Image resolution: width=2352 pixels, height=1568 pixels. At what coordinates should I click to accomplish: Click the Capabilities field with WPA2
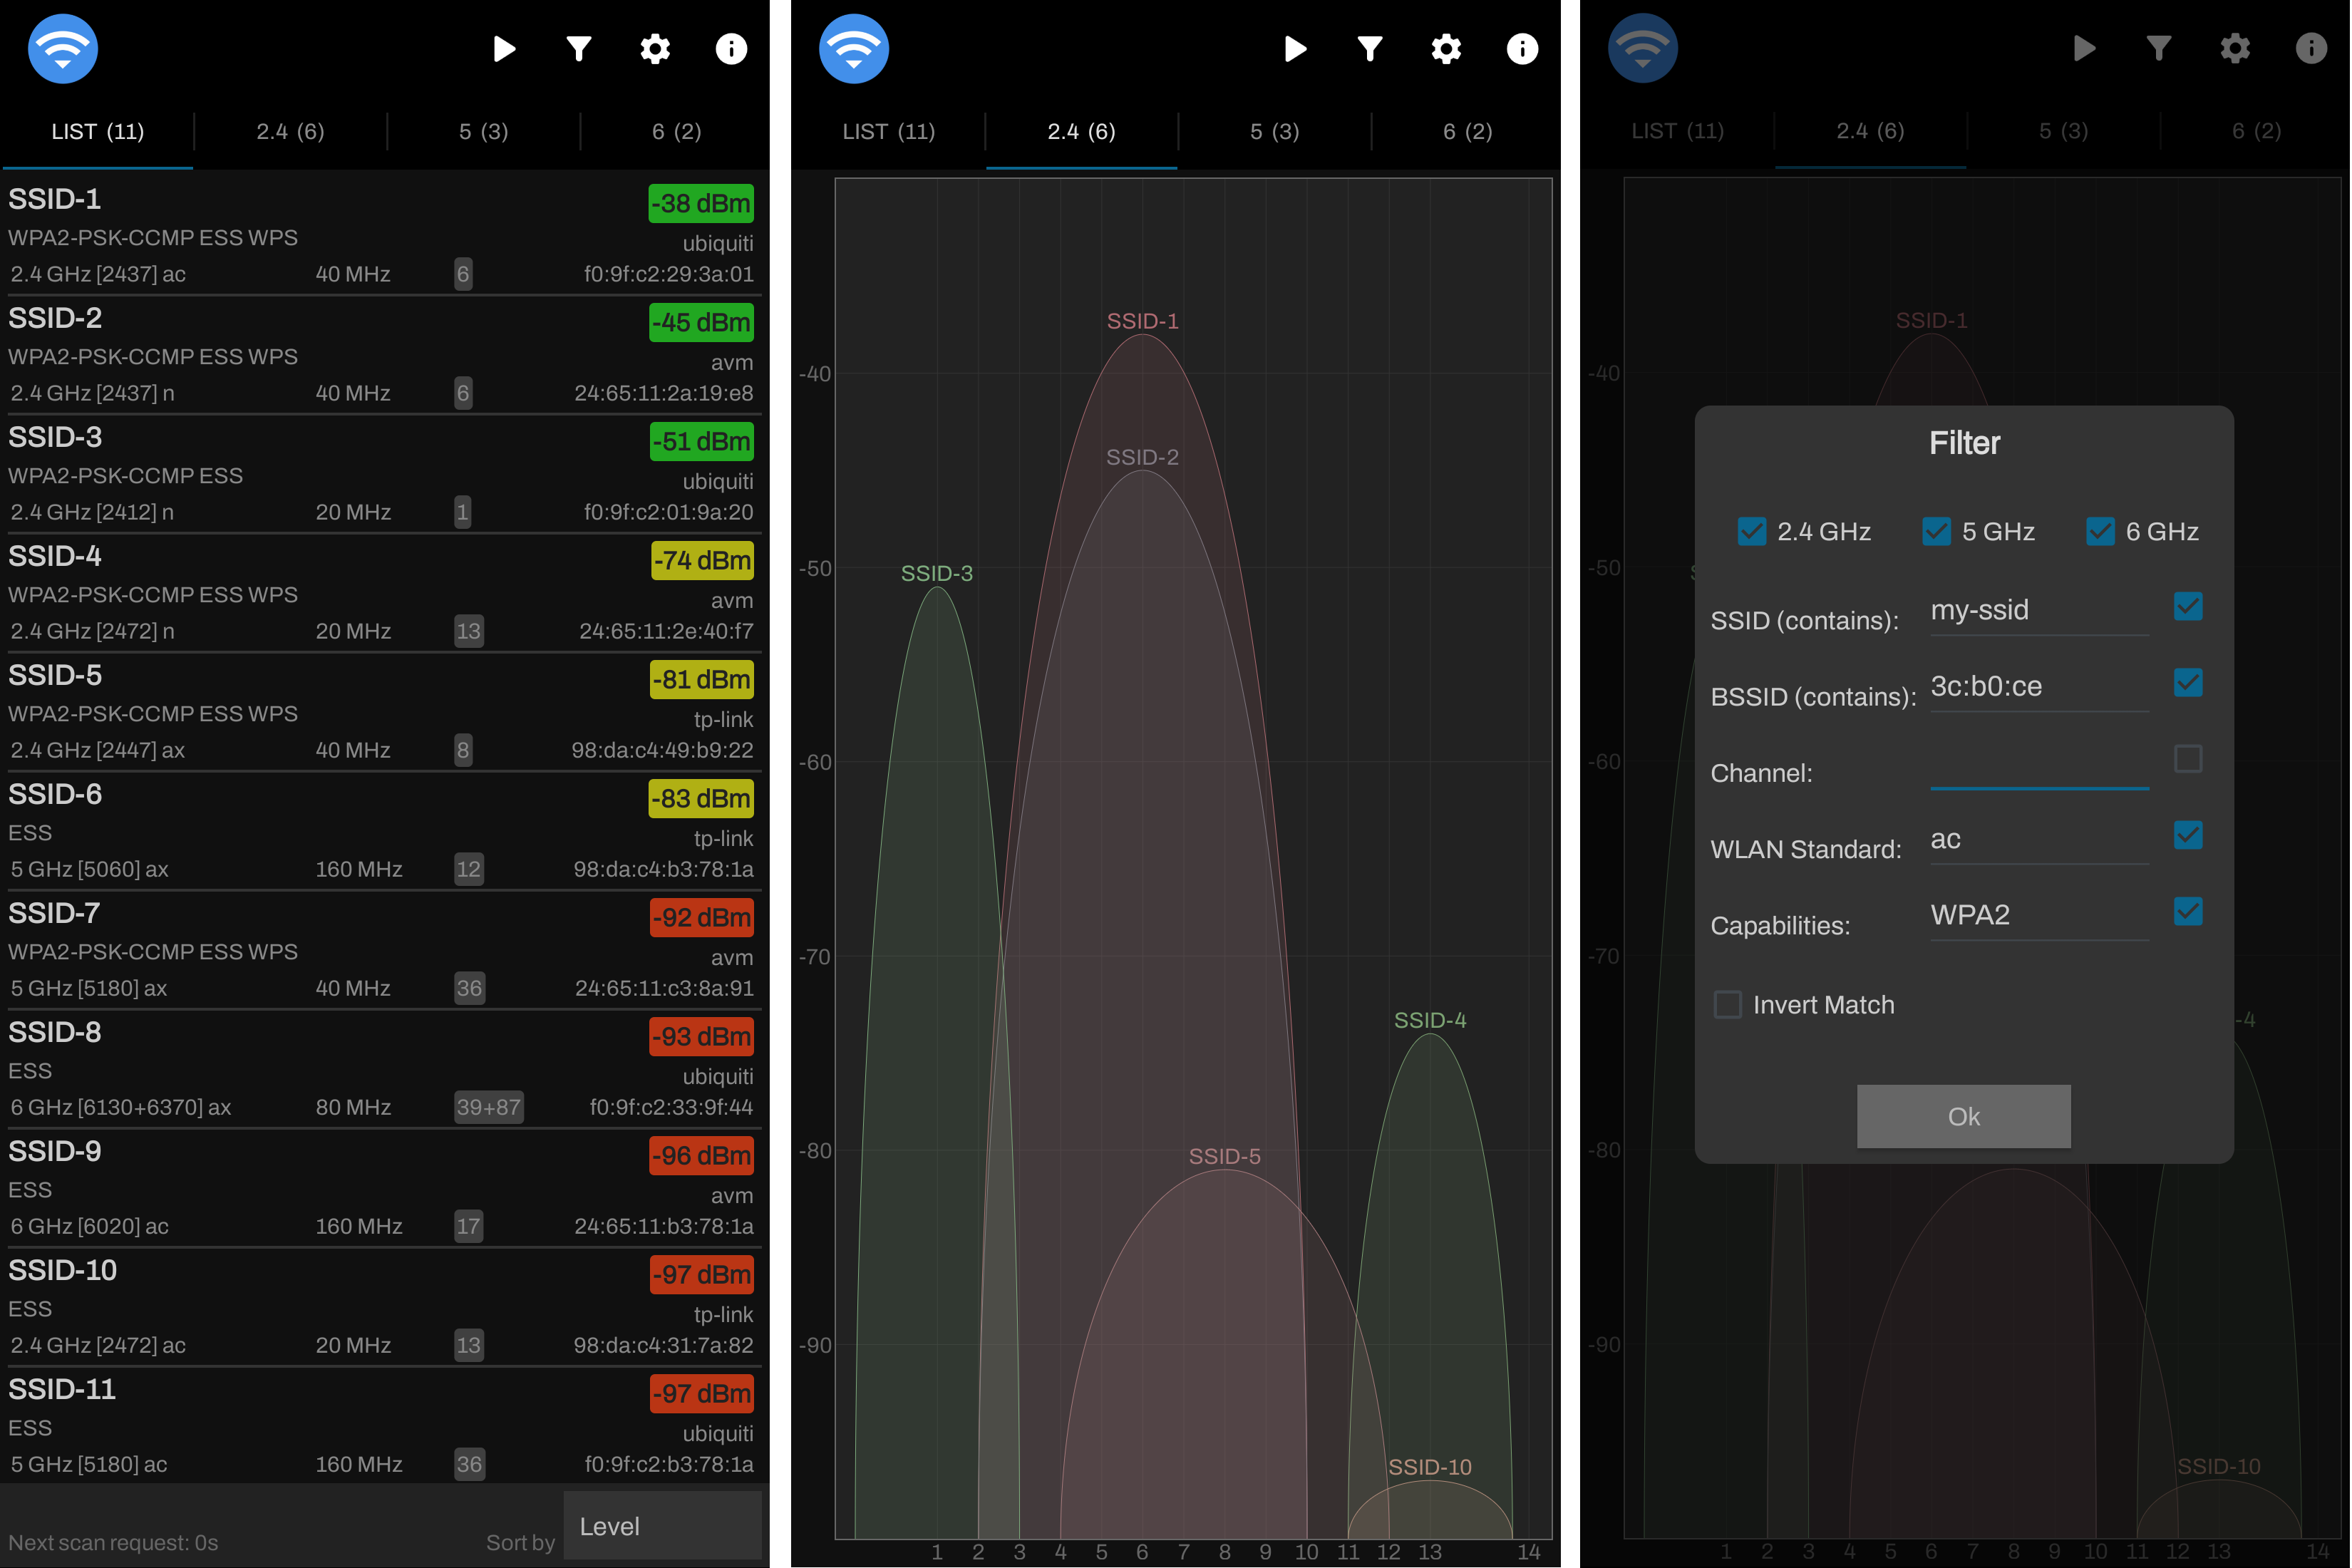pos(2039,916)
